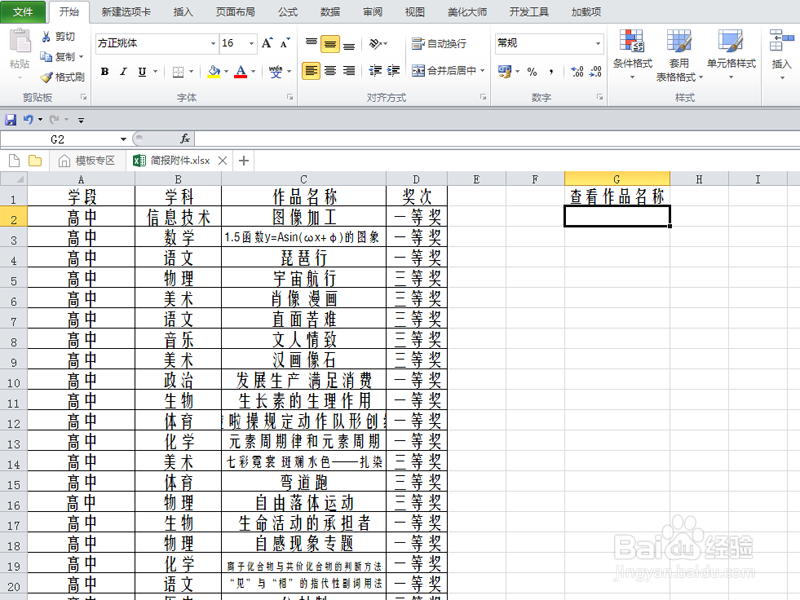The width and height of the screenshot is (800, 600).
Task: Toggle center horizontal alignment
Action: [x=330, y=71]
